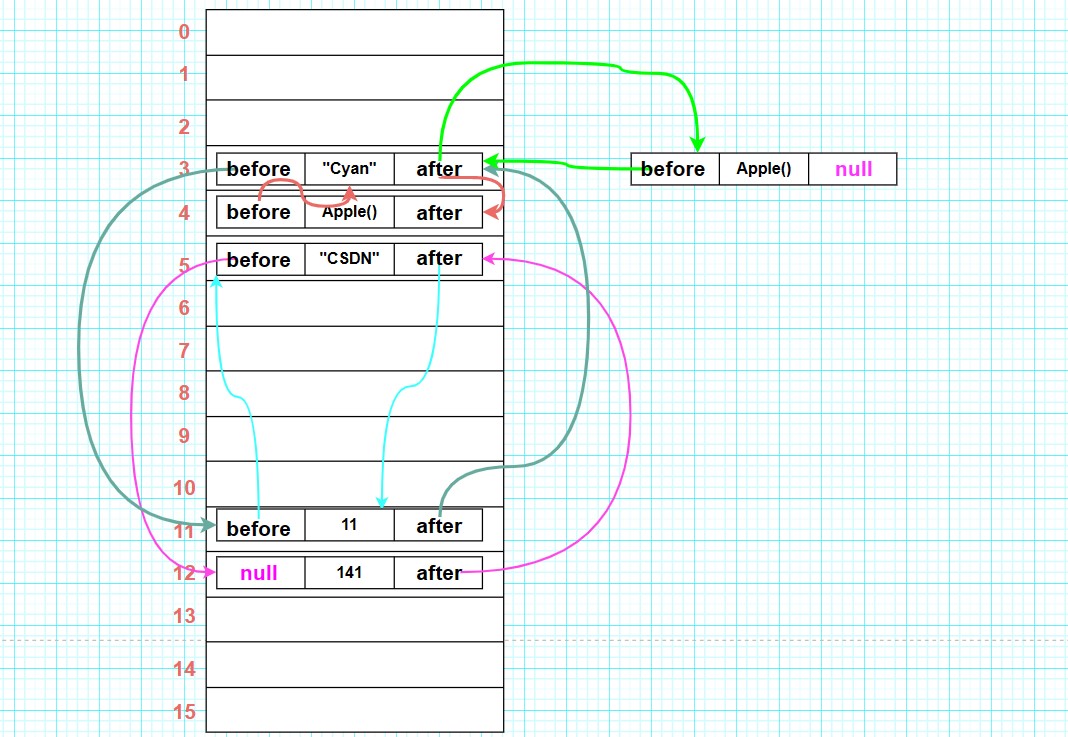Screen dimensions: 1068x737
Task: Click the before cell in row 4
Action: 260,212
